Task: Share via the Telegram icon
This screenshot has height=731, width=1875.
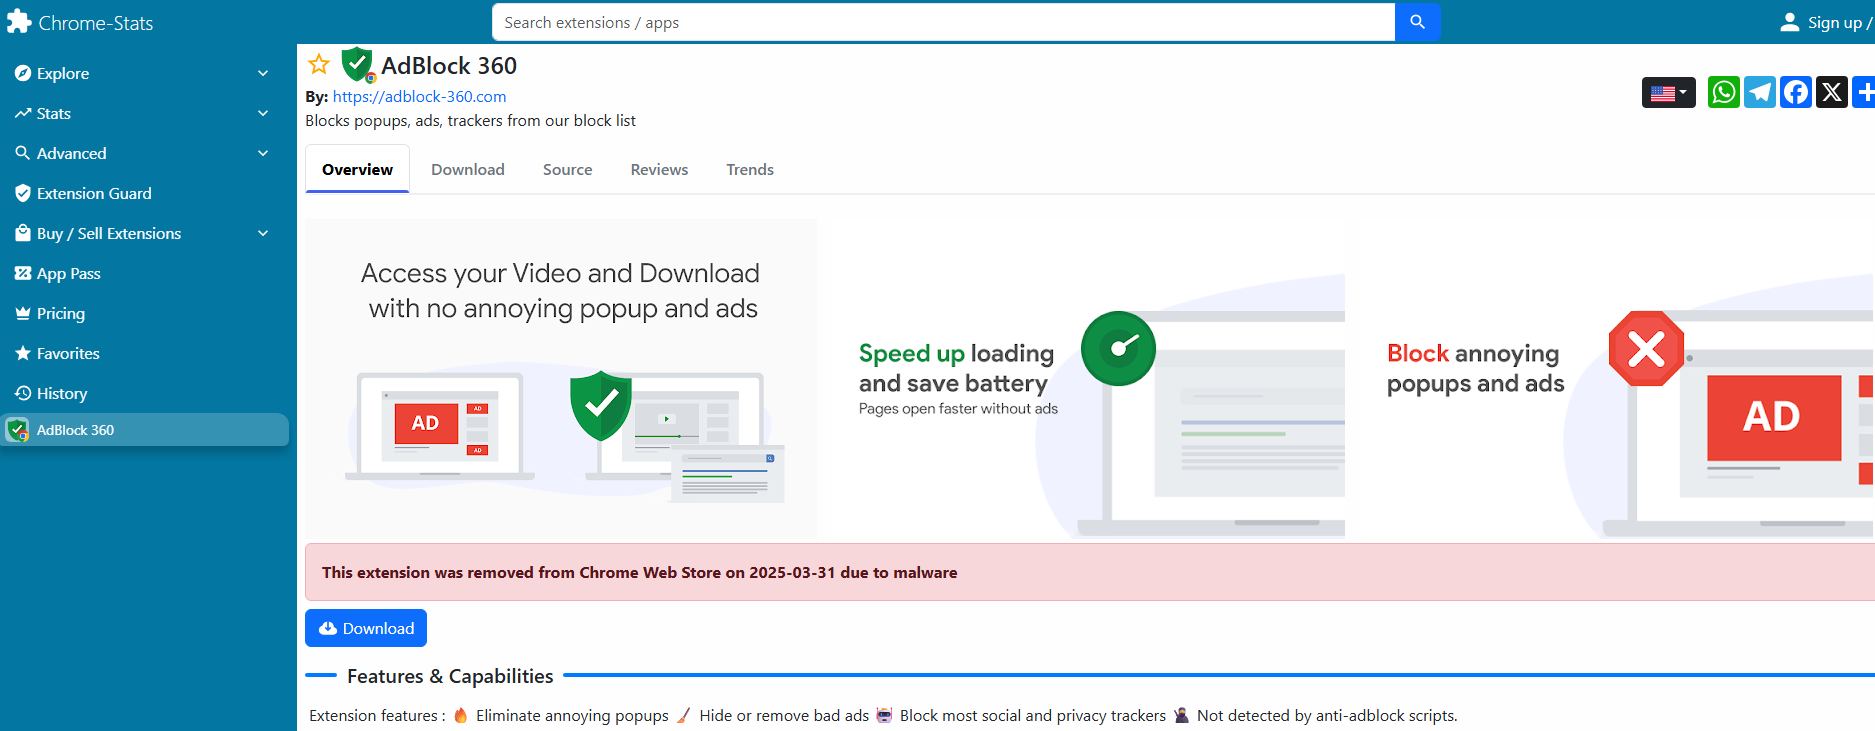Action: 1760,92
